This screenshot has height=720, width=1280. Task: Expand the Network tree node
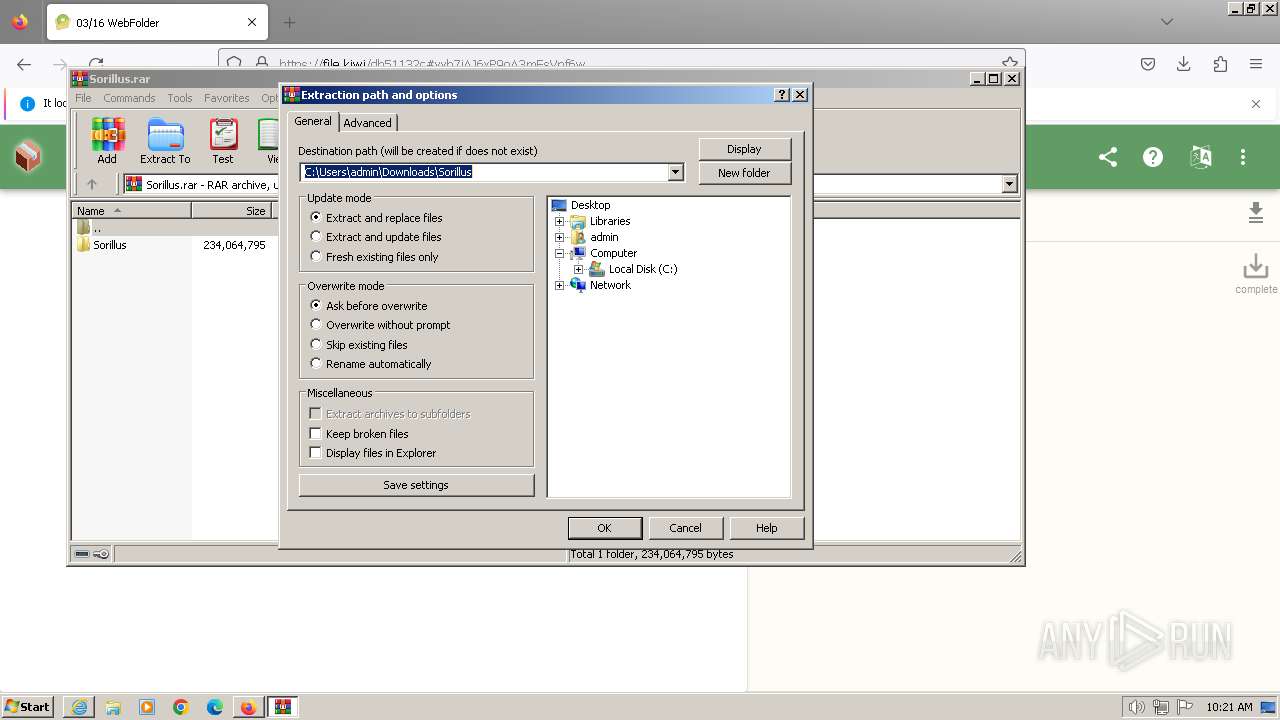pyautogui.click(x=560, y=285)
